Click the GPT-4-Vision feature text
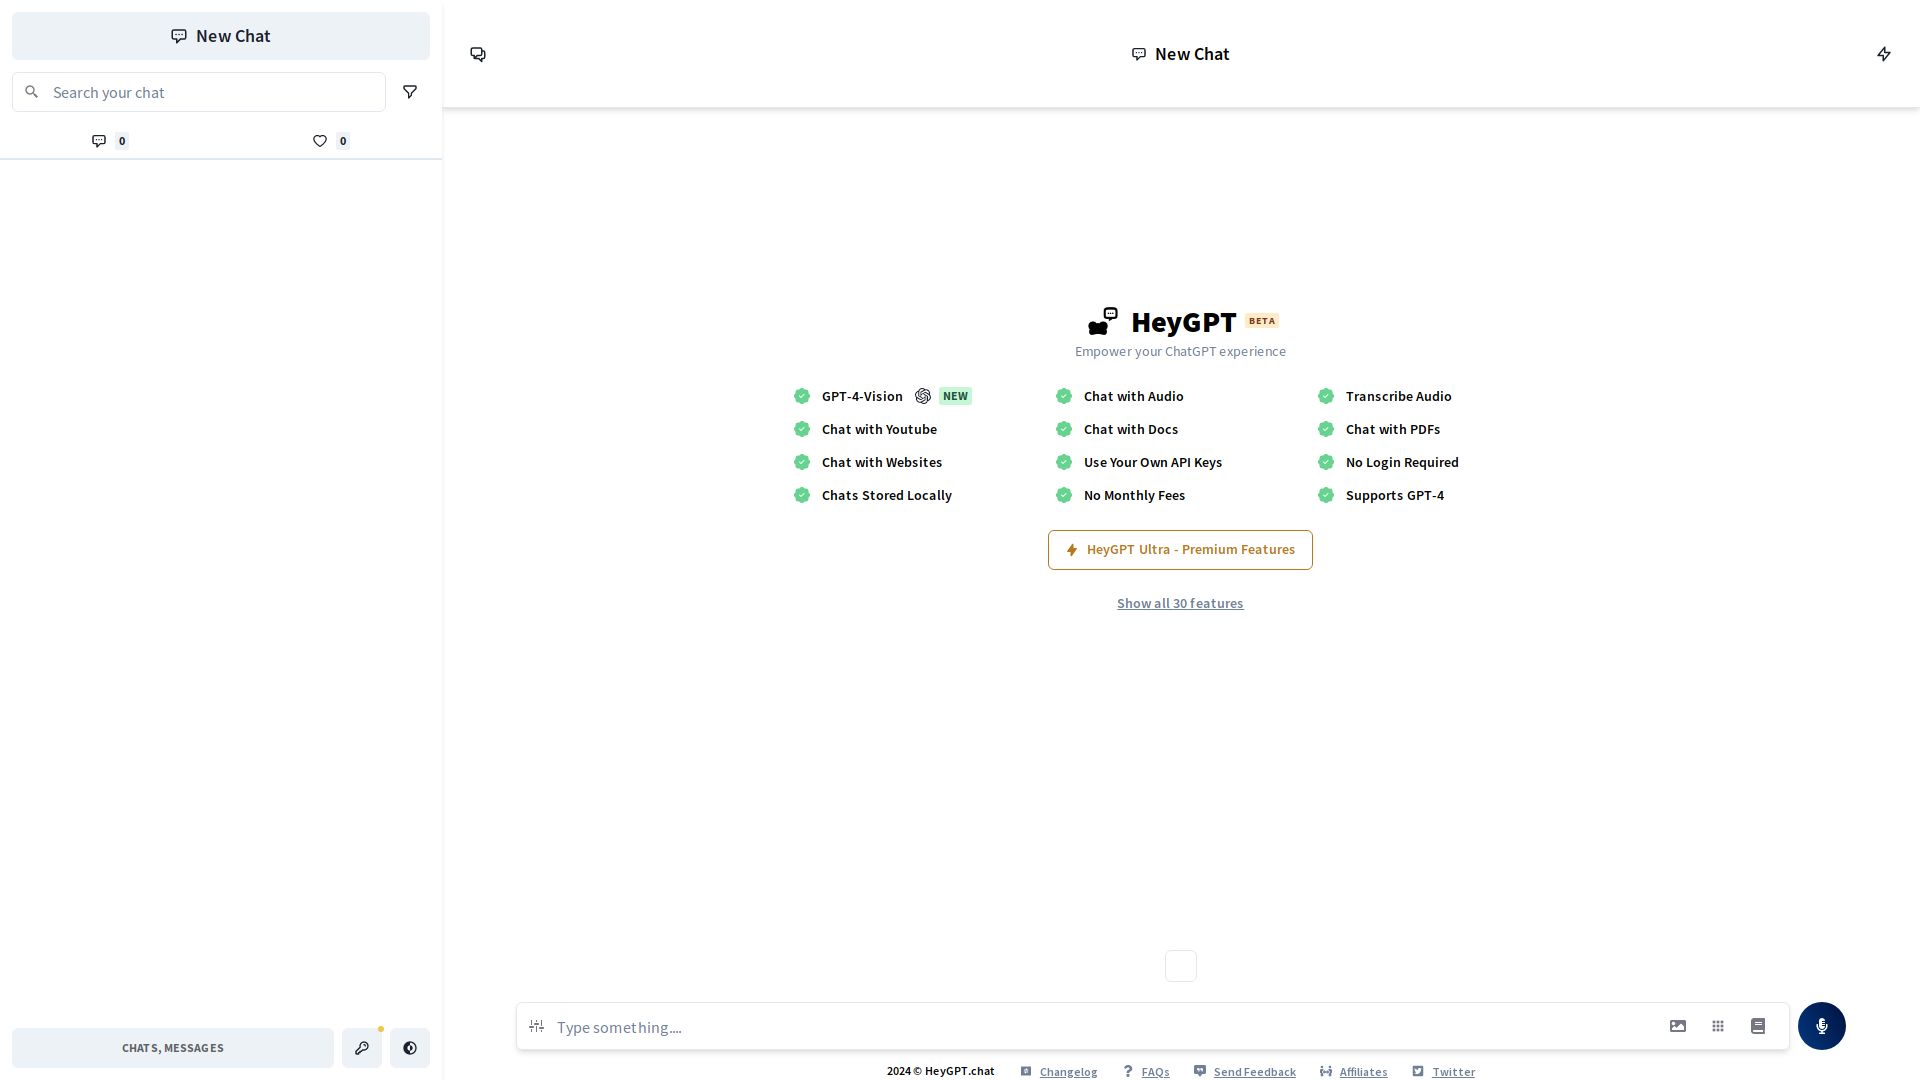The image size is (1920, 1080). 862,396
